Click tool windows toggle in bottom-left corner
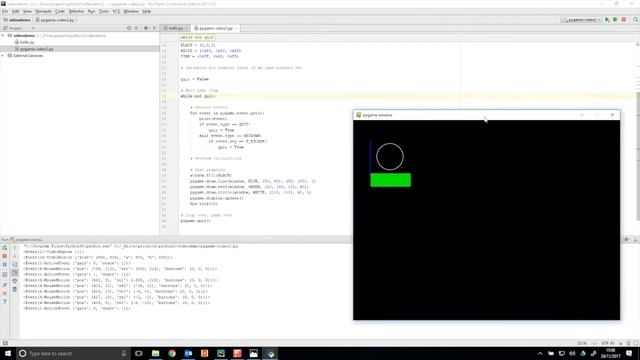This screenshot has width=640, height=360. coord(5,343)
